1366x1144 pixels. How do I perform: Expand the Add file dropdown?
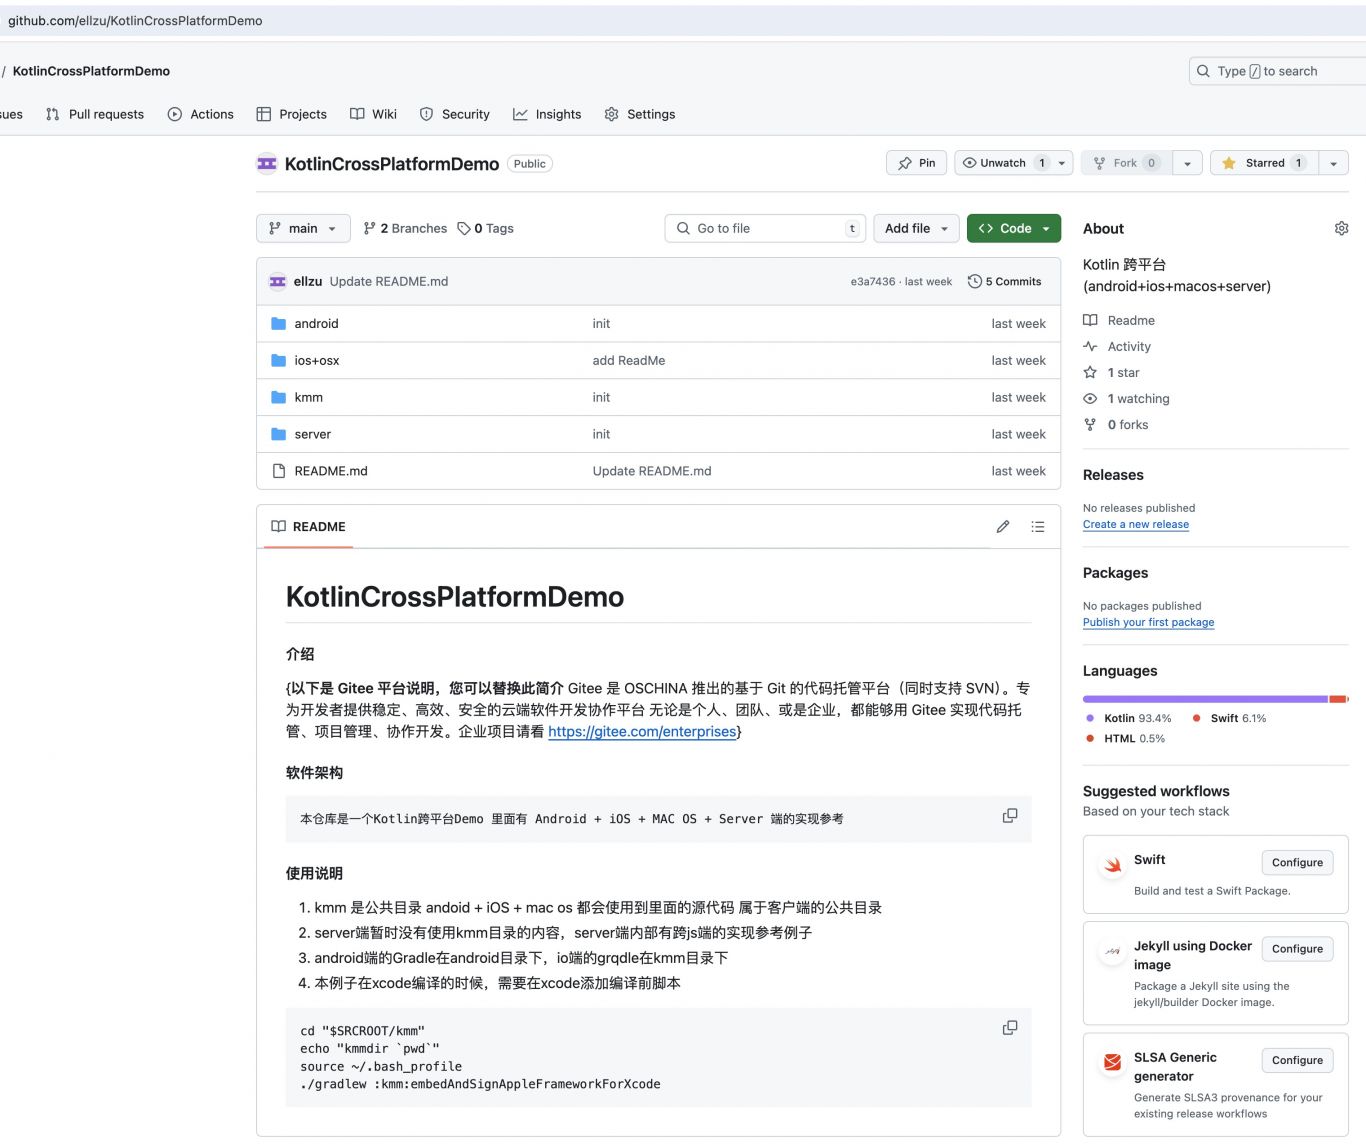916,229
